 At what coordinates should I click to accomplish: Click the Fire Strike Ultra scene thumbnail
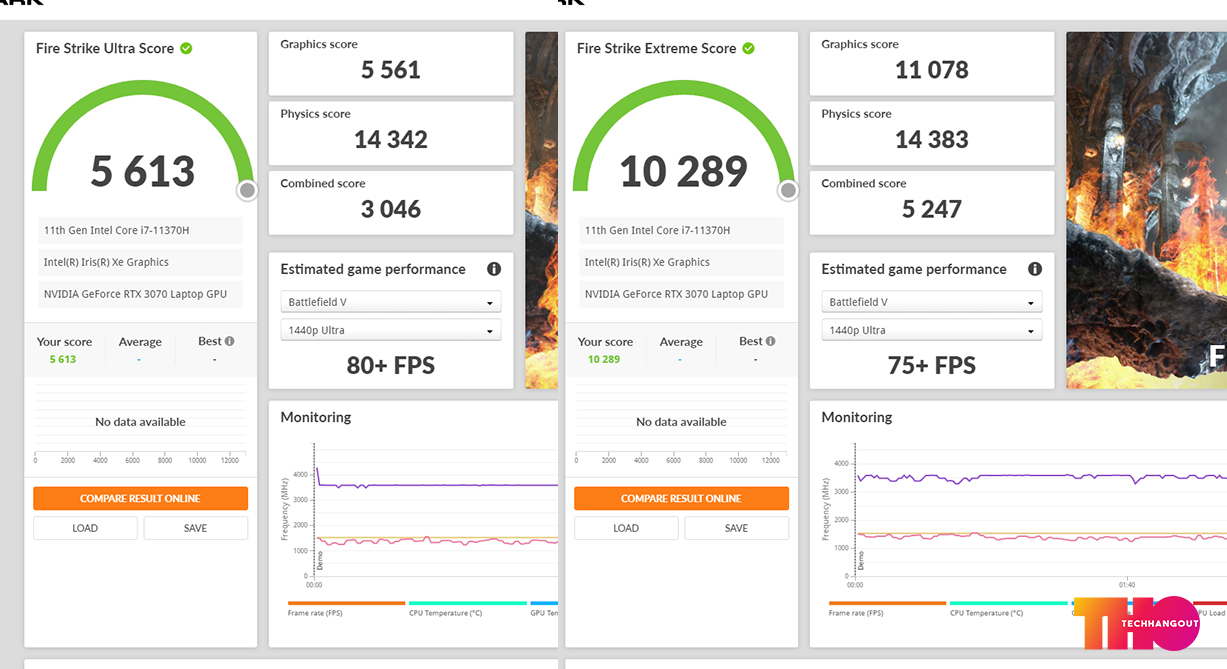[542, 210]
